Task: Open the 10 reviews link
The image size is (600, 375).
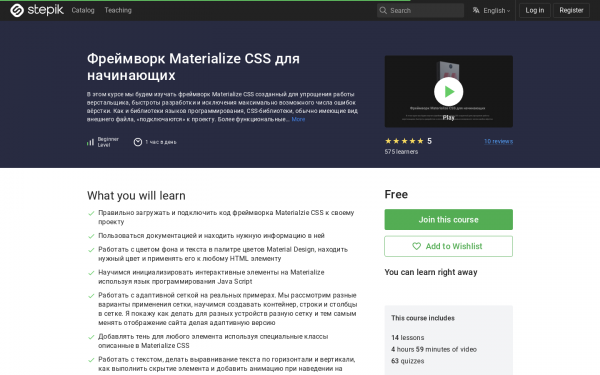Action: (498, 141)
